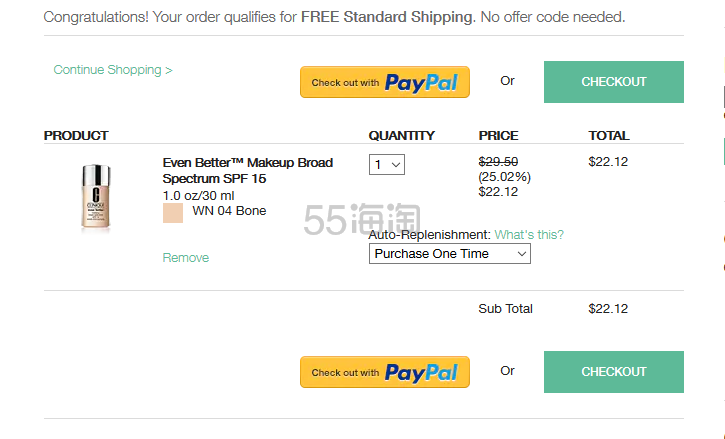Open the Even Better Makeup product title
The width and height of the screenshot is (725, 439).
pos(247,171)
